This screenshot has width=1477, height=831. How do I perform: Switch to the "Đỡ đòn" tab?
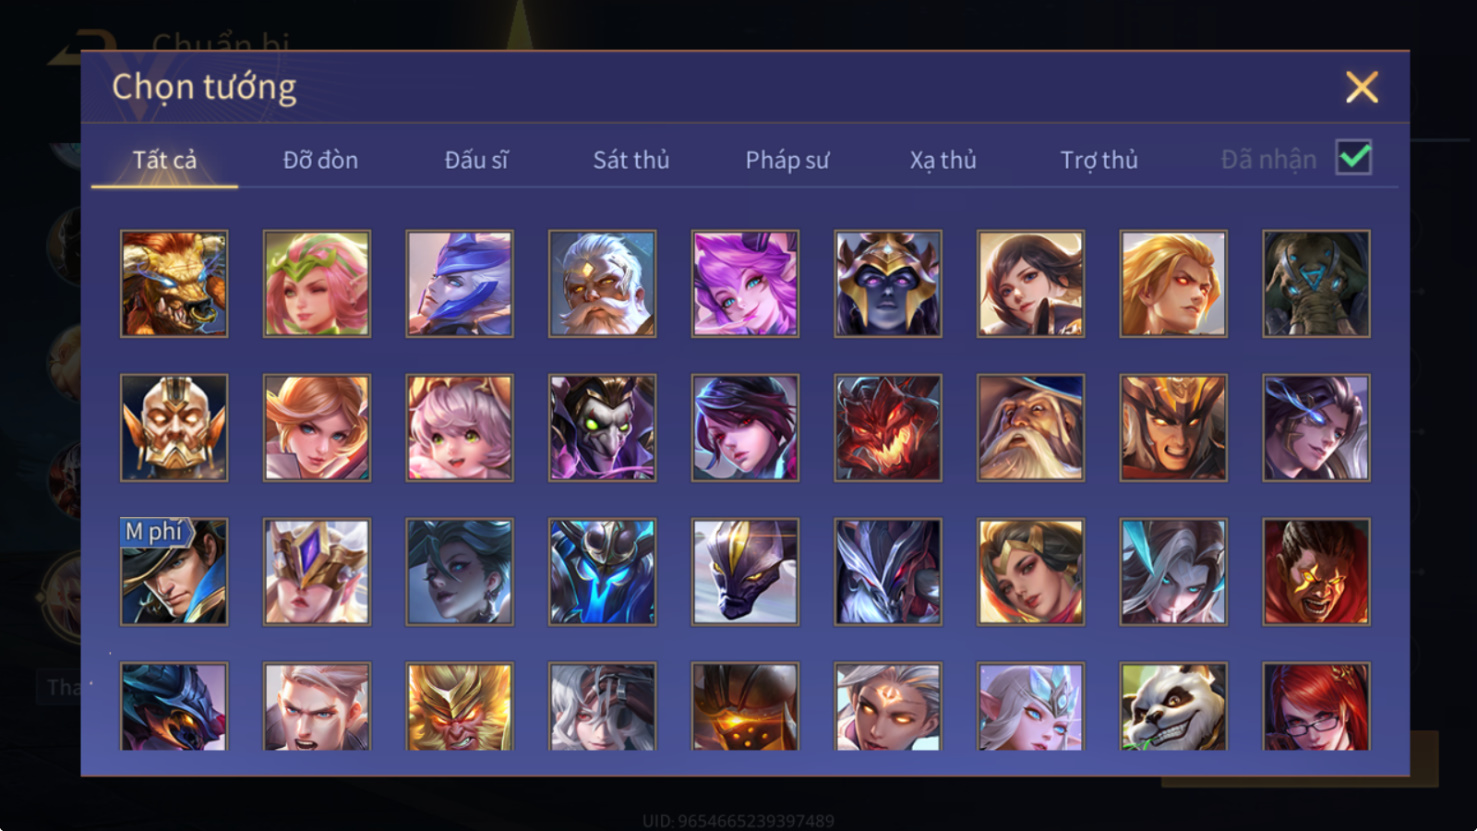(x=320, y=160)
